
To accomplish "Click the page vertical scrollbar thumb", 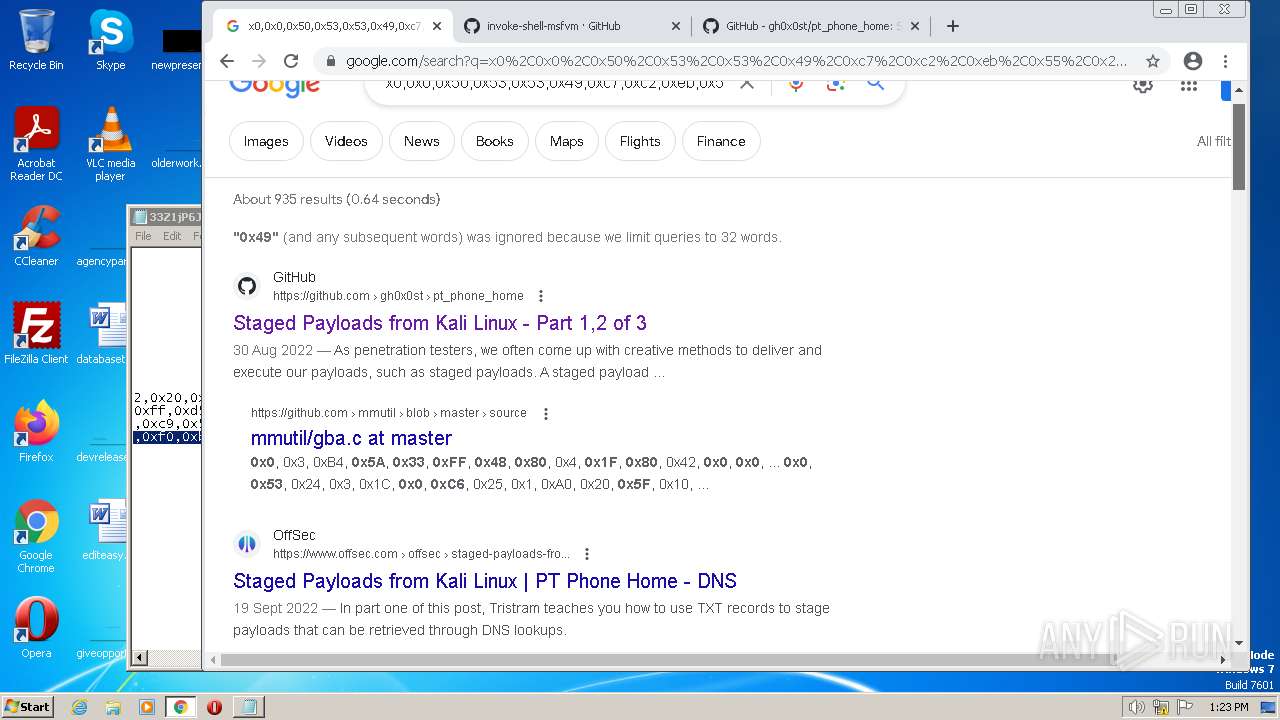I will (x=1239, y=146).
